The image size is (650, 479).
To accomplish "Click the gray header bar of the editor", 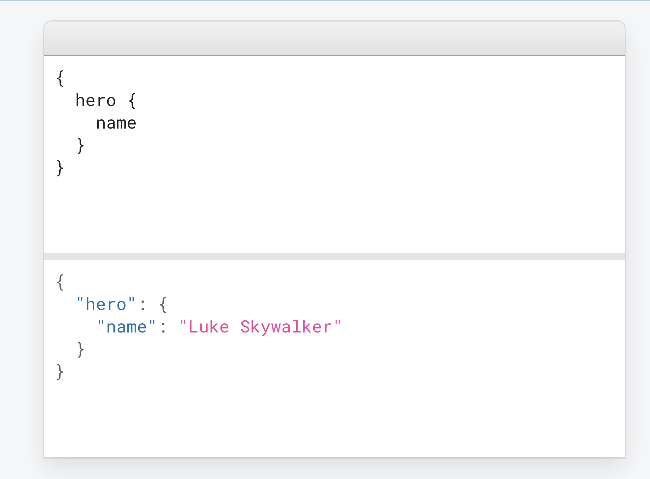I will (x=334, y=38).
